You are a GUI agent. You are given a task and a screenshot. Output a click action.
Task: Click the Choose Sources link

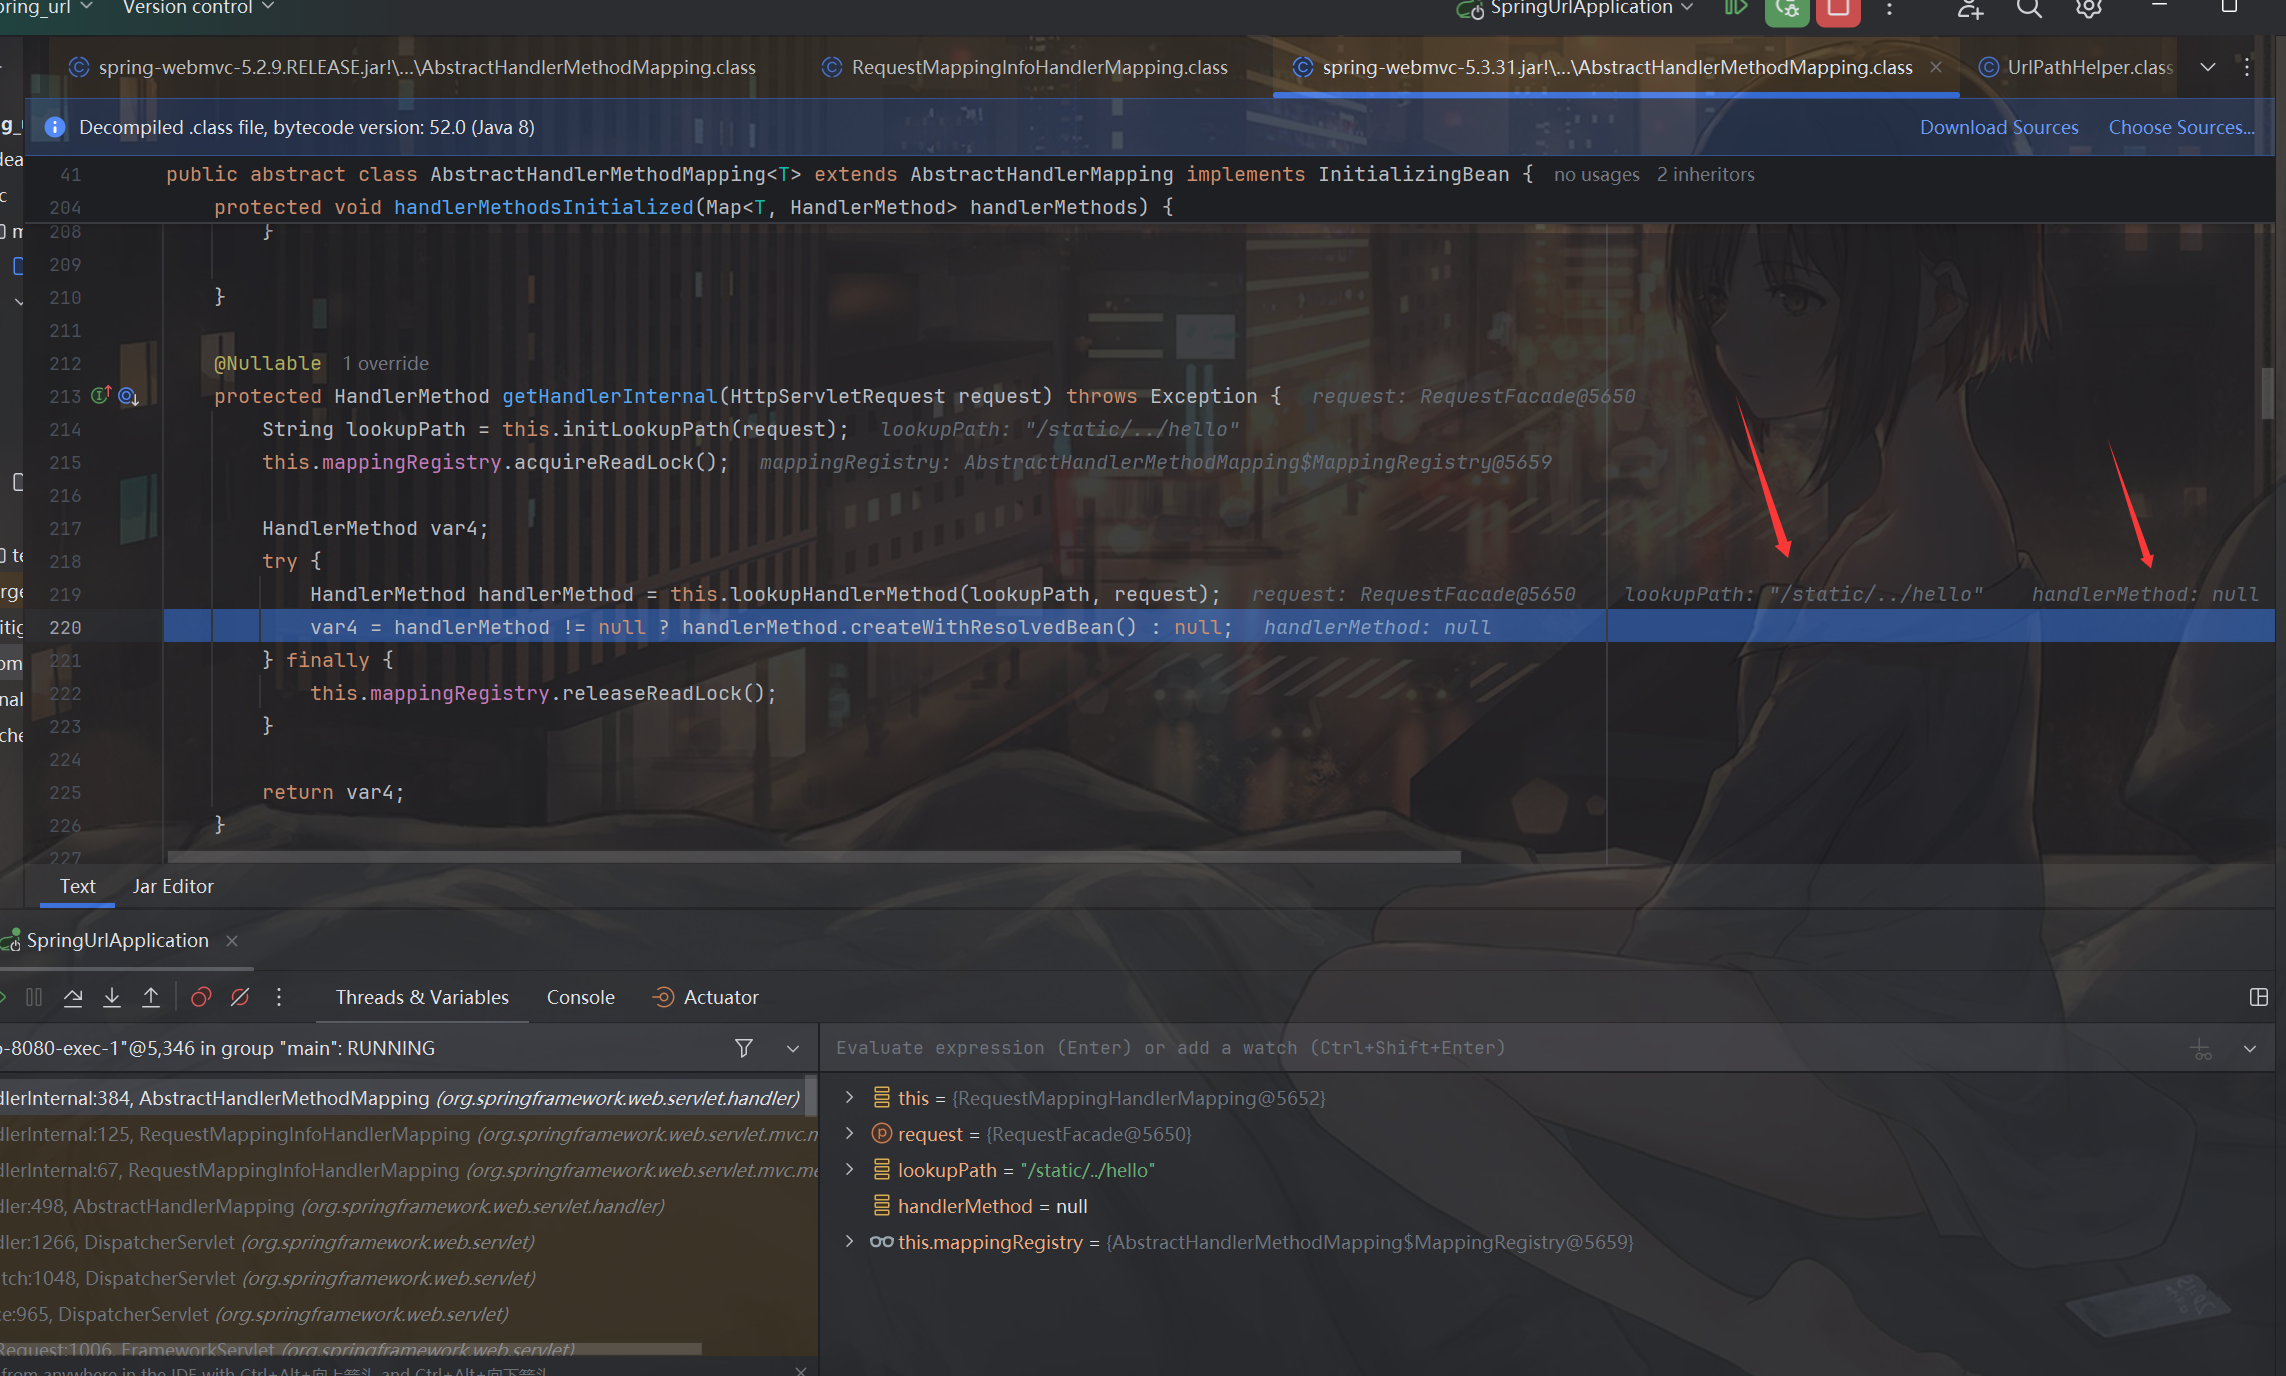2181,127
